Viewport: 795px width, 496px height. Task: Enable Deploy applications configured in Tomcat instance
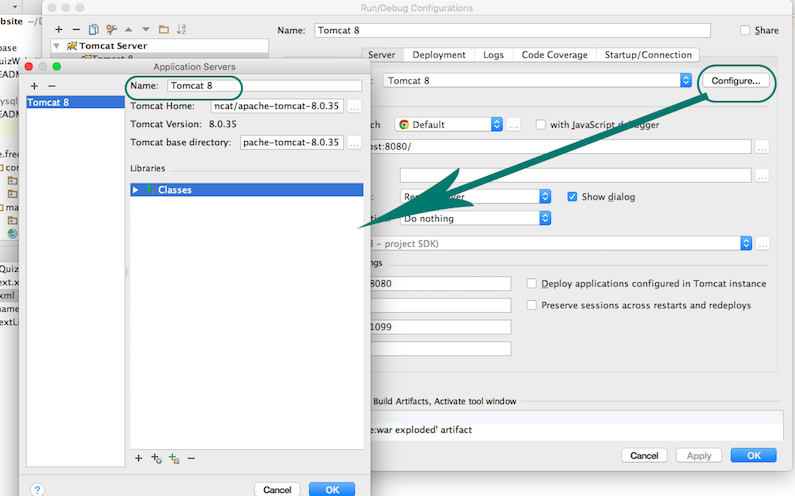tap(531, 283)
